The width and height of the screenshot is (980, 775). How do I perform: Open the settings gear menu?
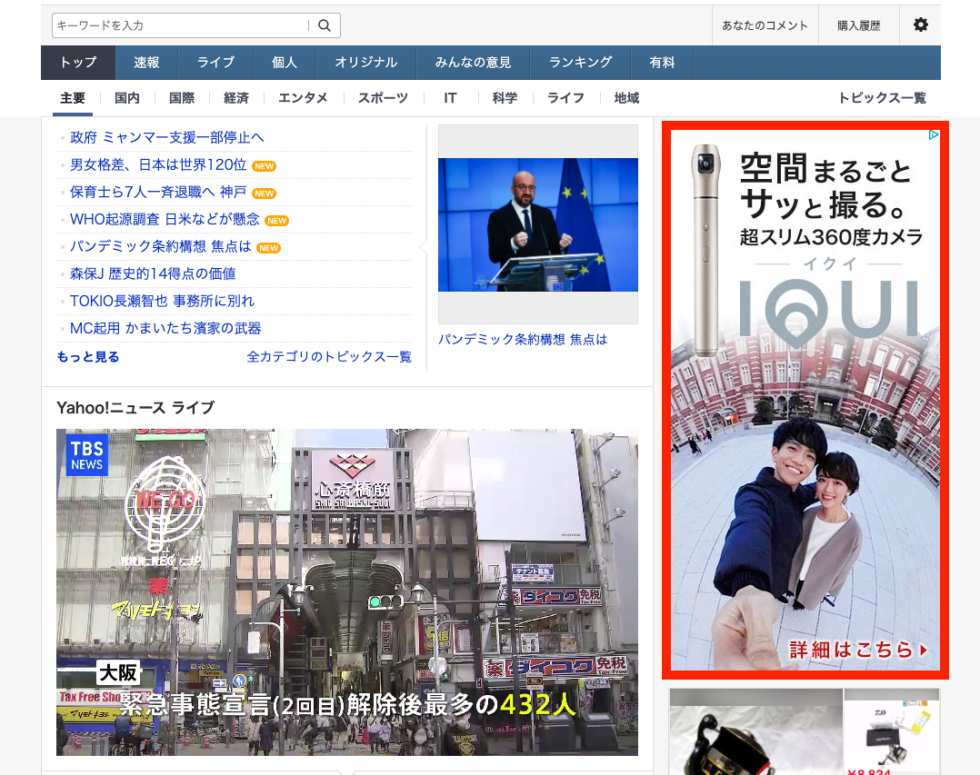(x=921, y=25)
